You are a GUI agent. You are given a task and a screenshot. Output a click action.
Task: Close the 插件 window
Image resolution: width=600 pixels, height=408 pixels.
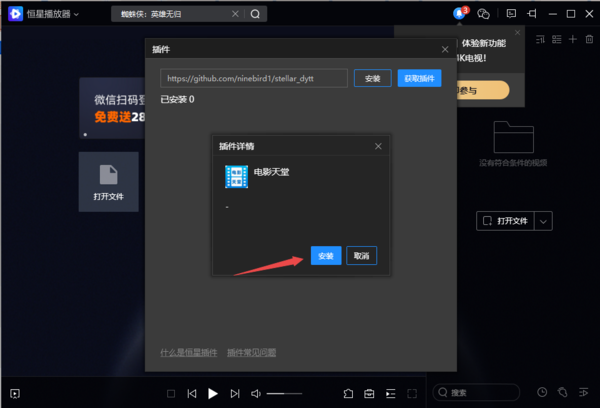point(445,49)
